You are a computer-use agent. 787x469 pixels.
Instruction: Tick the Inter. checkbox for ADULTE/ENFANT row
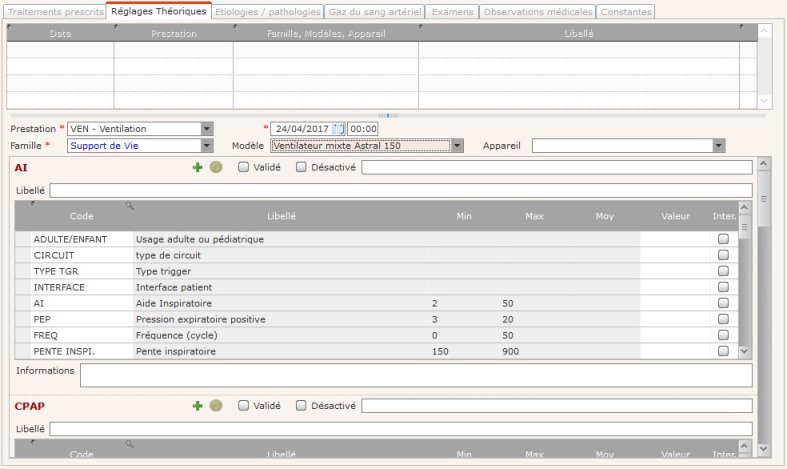click(723, 239)
